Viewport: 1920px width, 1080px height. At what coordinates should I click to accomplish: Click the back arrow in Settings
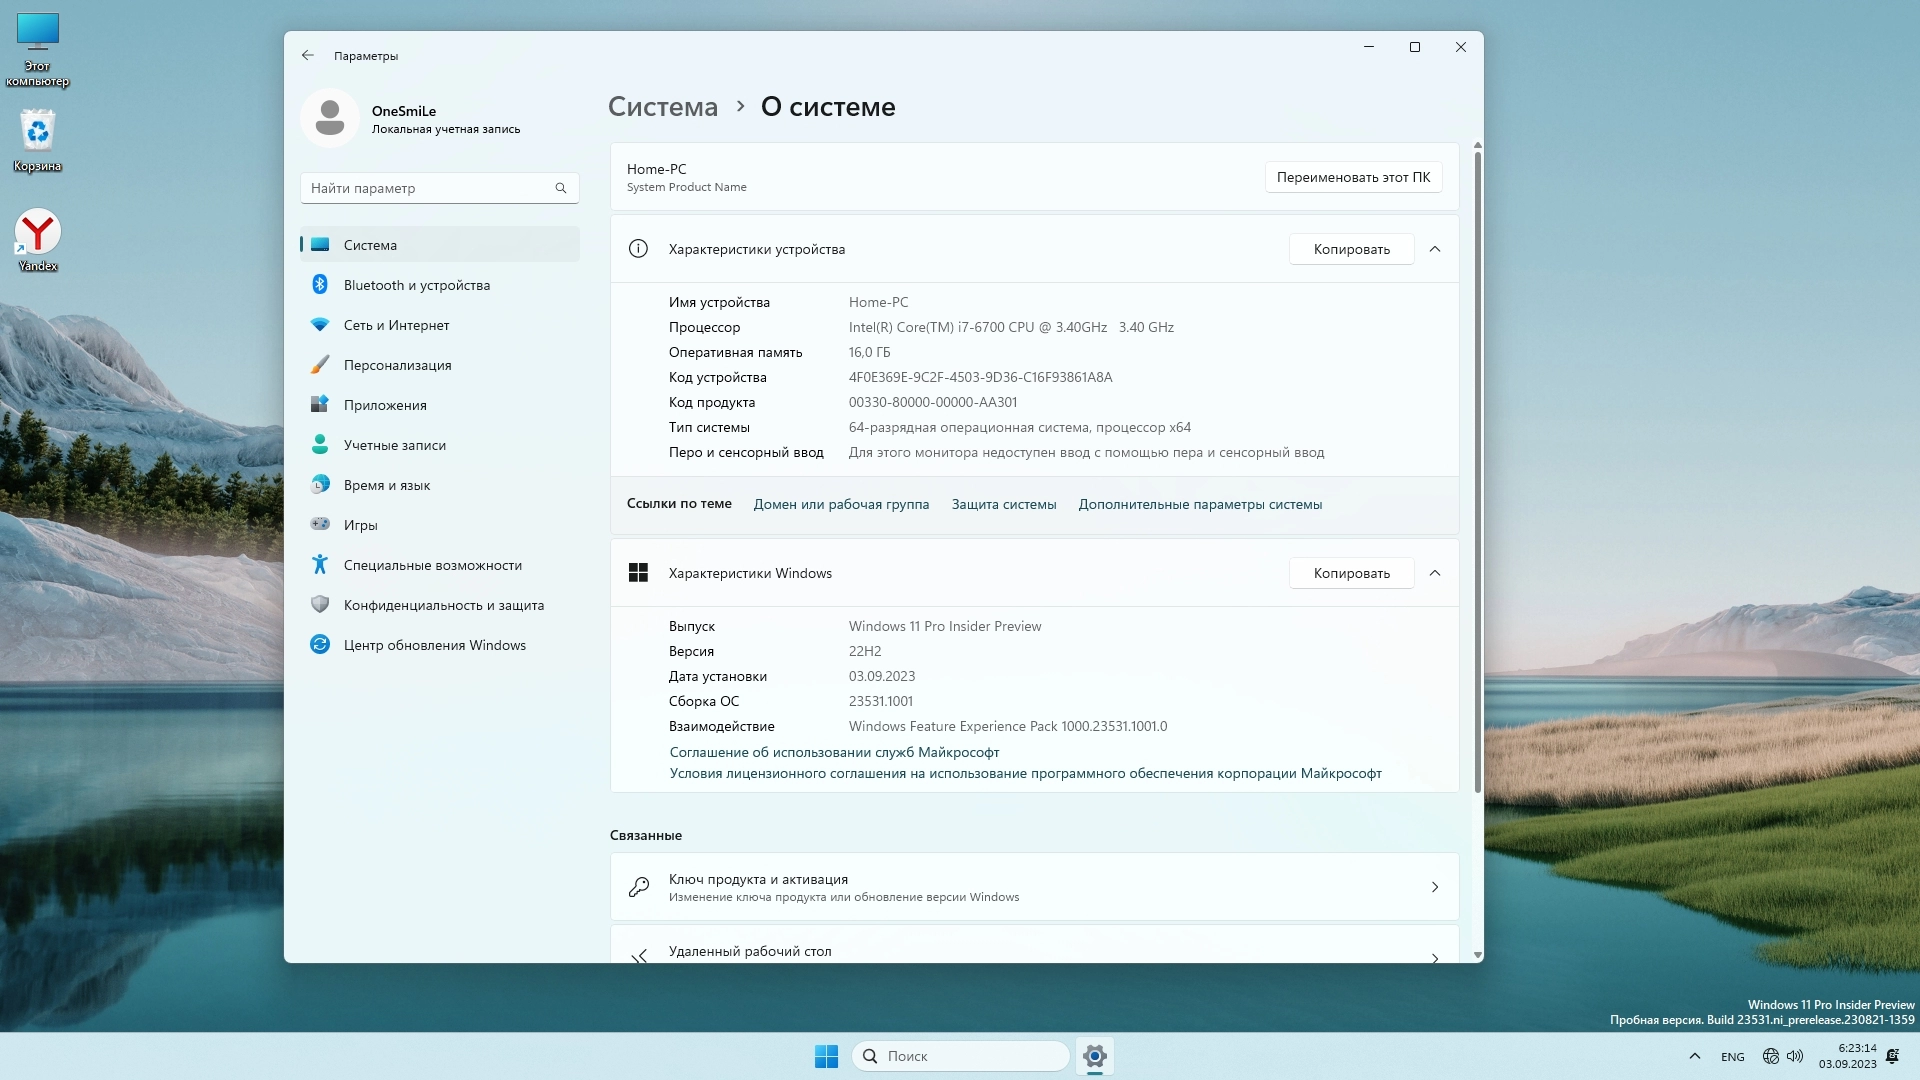pos(308,56)
